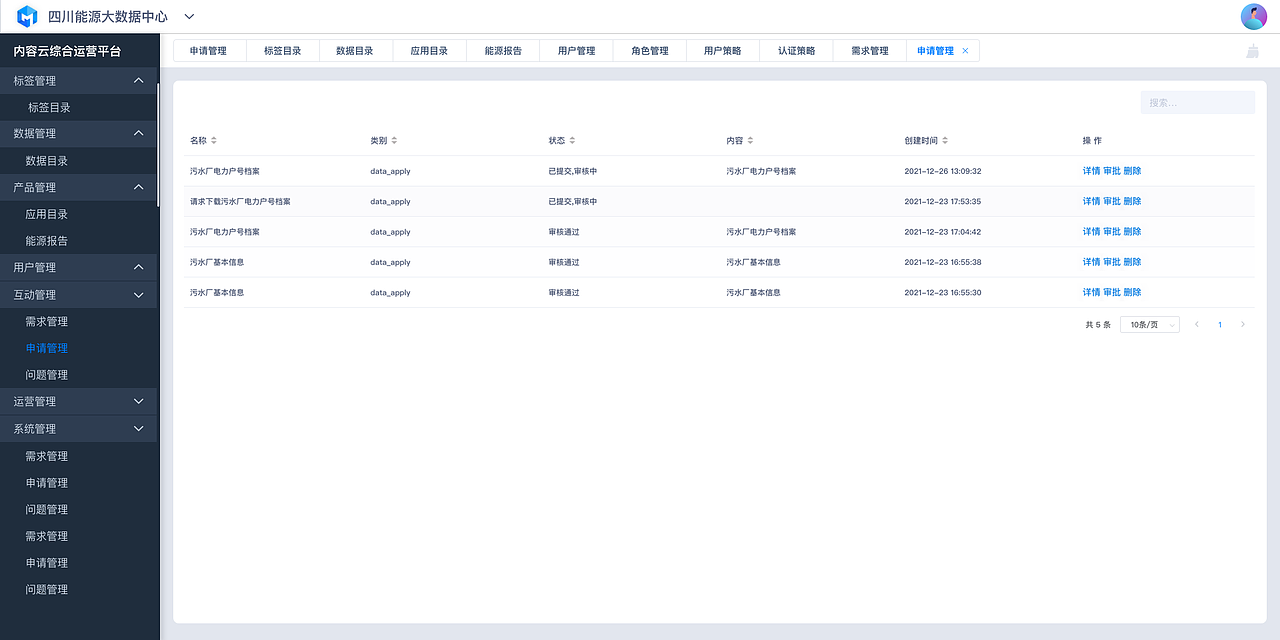The height and width of the screenshot is (640, 1280).
Task: Switch to the 数据目录 tab
Action: (x=356, y=49)
